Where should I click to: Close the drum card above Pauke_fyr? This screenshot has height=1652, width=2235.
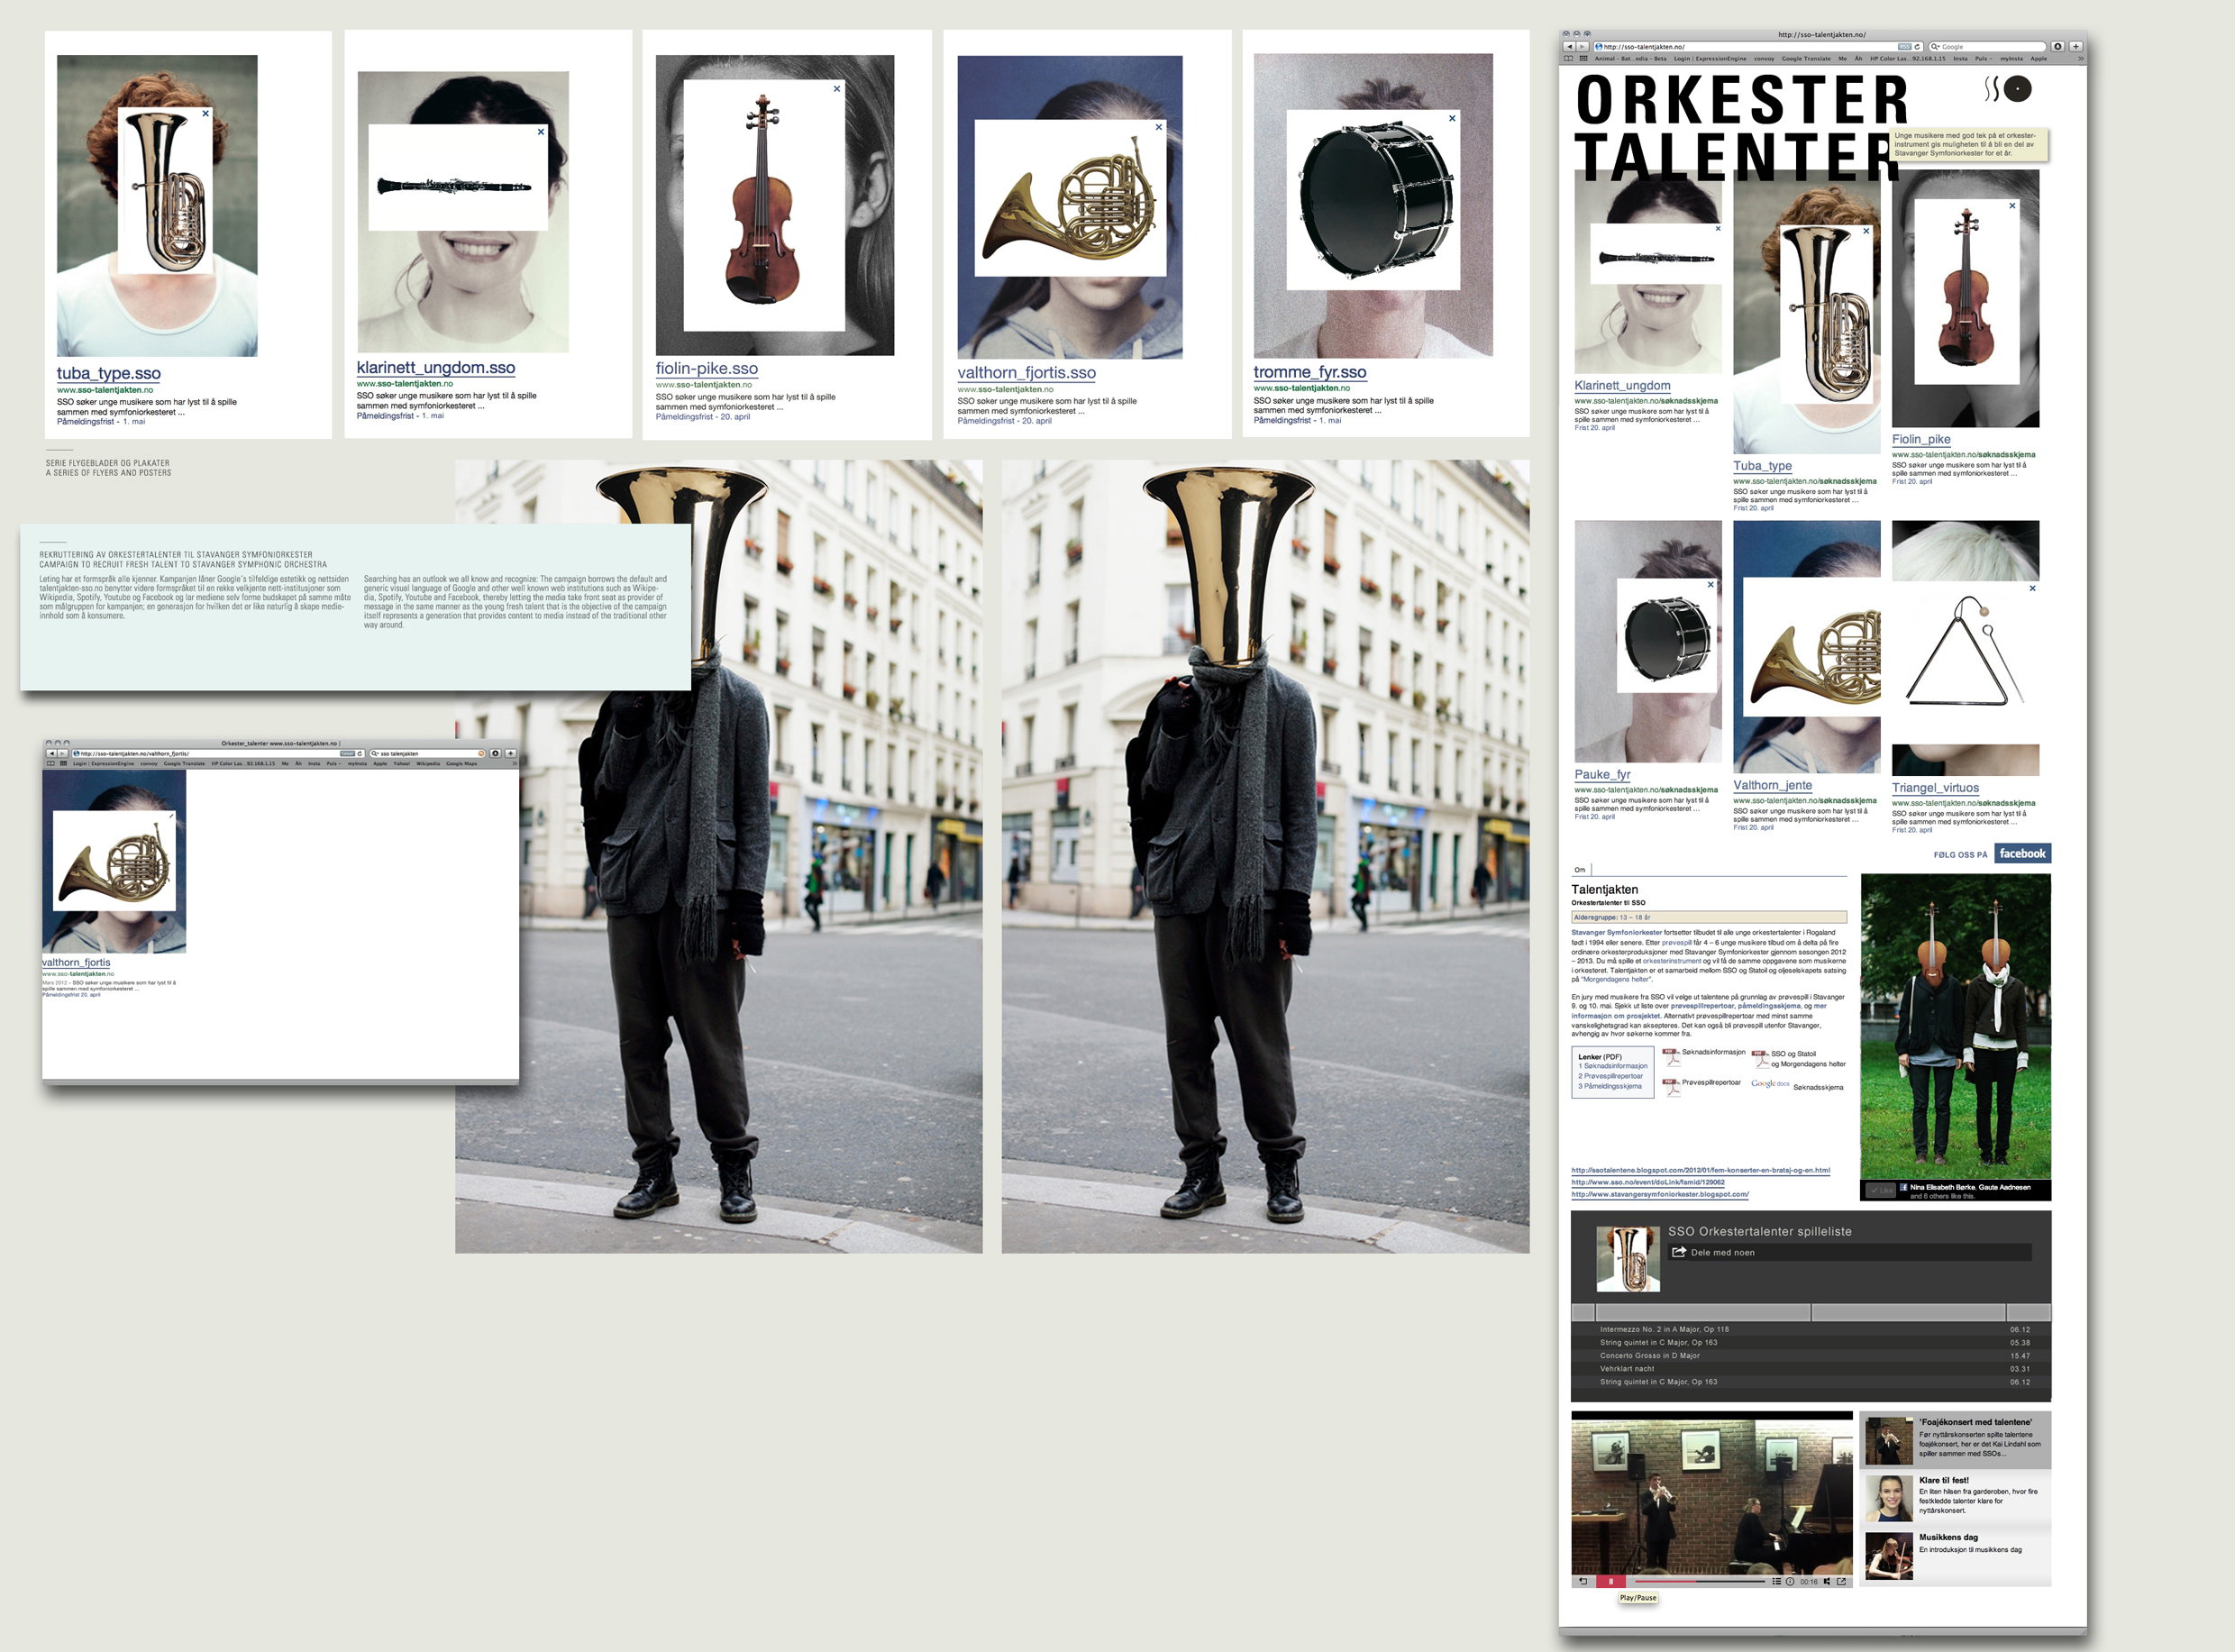1710,585
